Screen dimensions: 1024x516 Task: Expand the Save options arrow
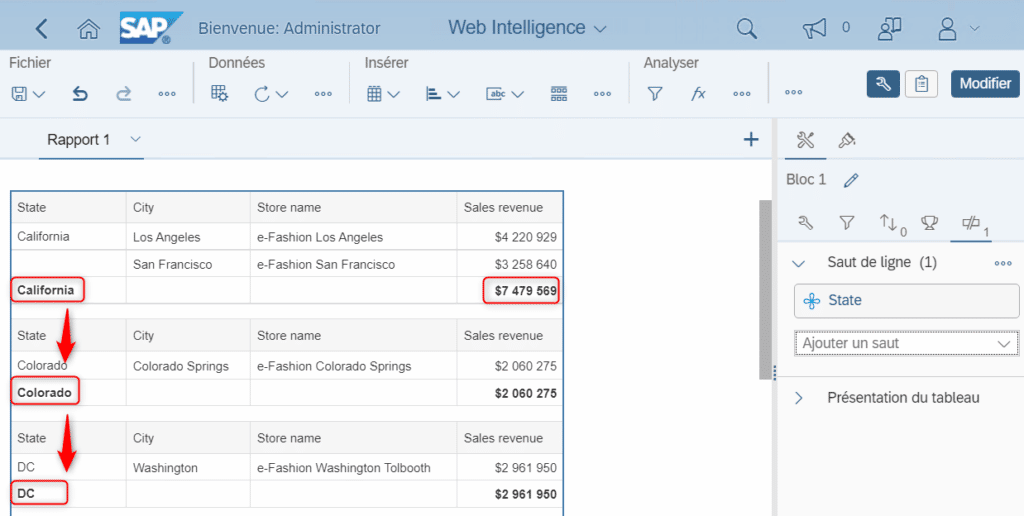(x=39, y=95)
